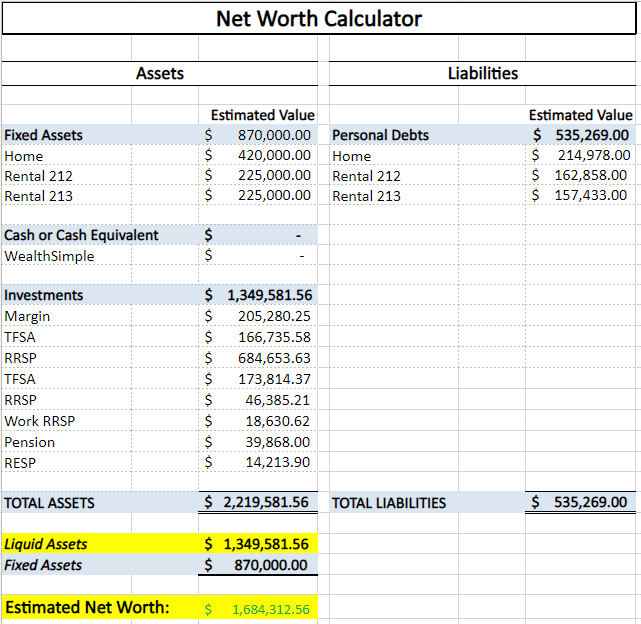Select the Pension row label
The height and width of the screenshot is (624, 641).
tap(29, 442)
